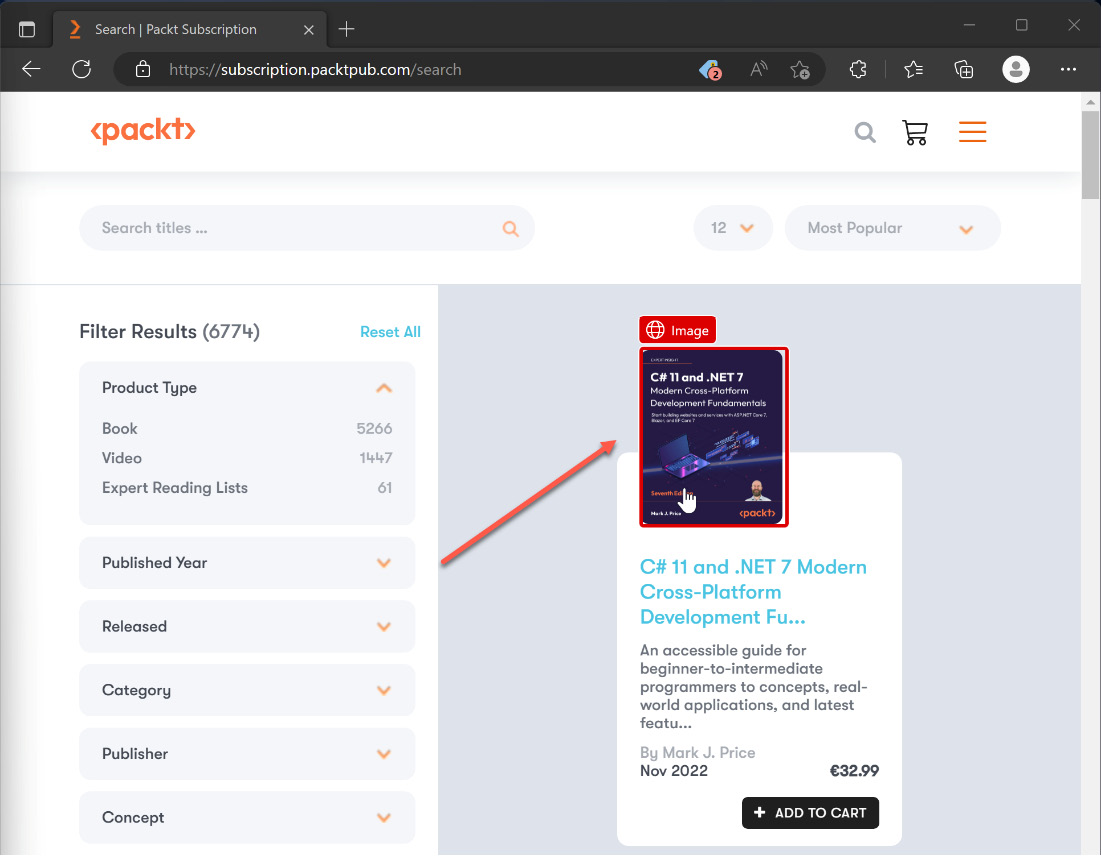Open the 12 results per page dropdown

click(733, 228)
